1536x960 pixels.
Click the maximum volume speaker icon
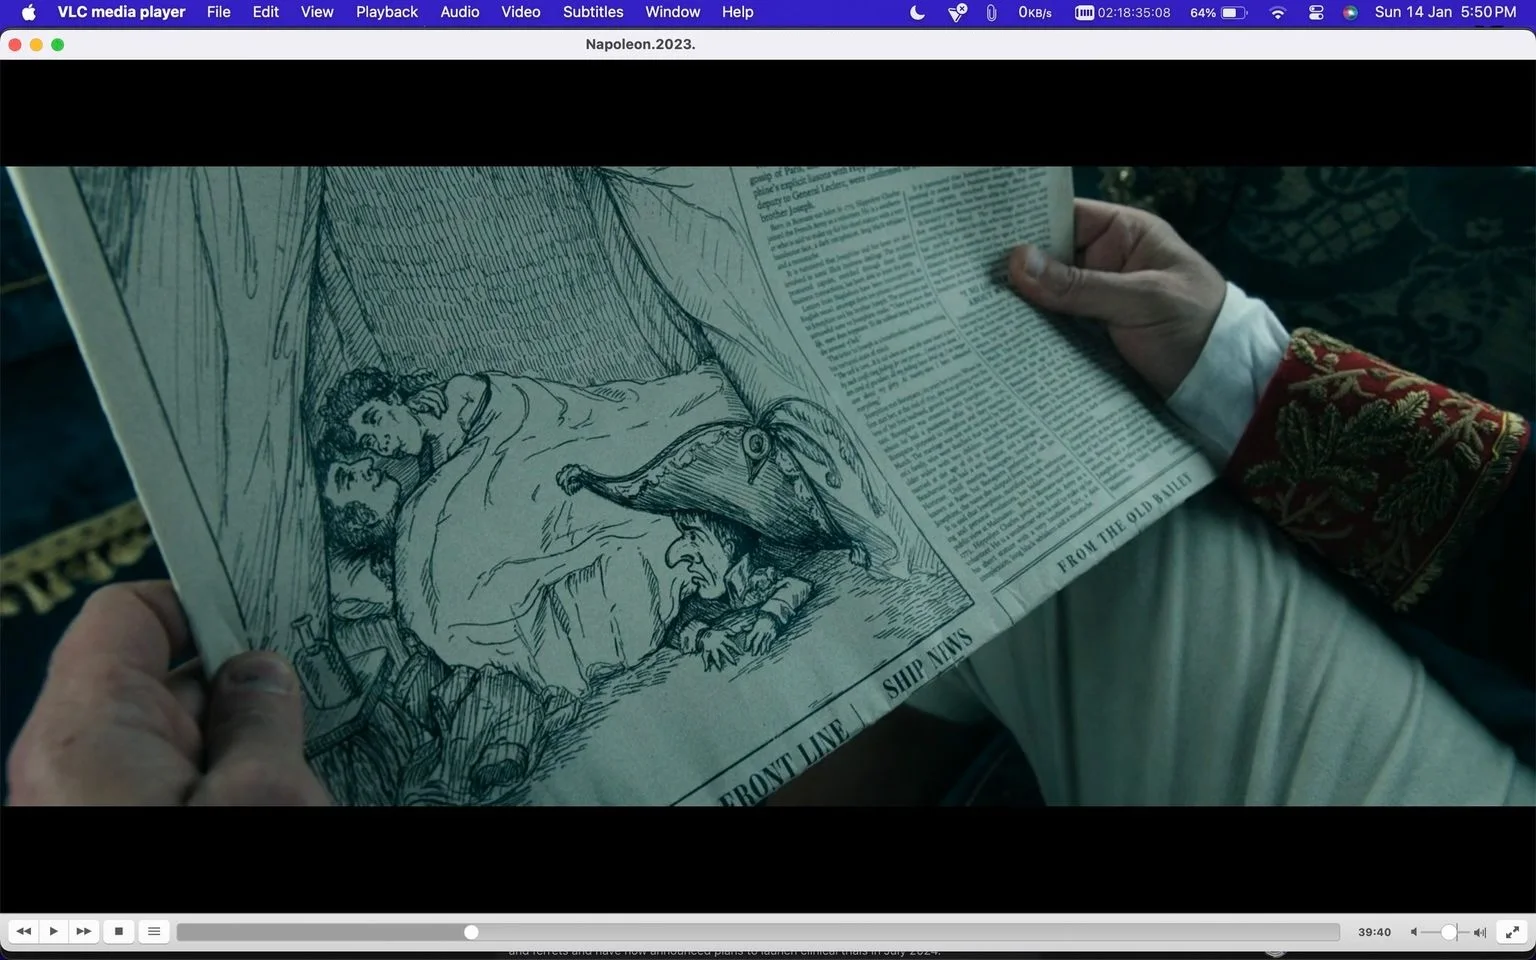(x=1480, y=932)
